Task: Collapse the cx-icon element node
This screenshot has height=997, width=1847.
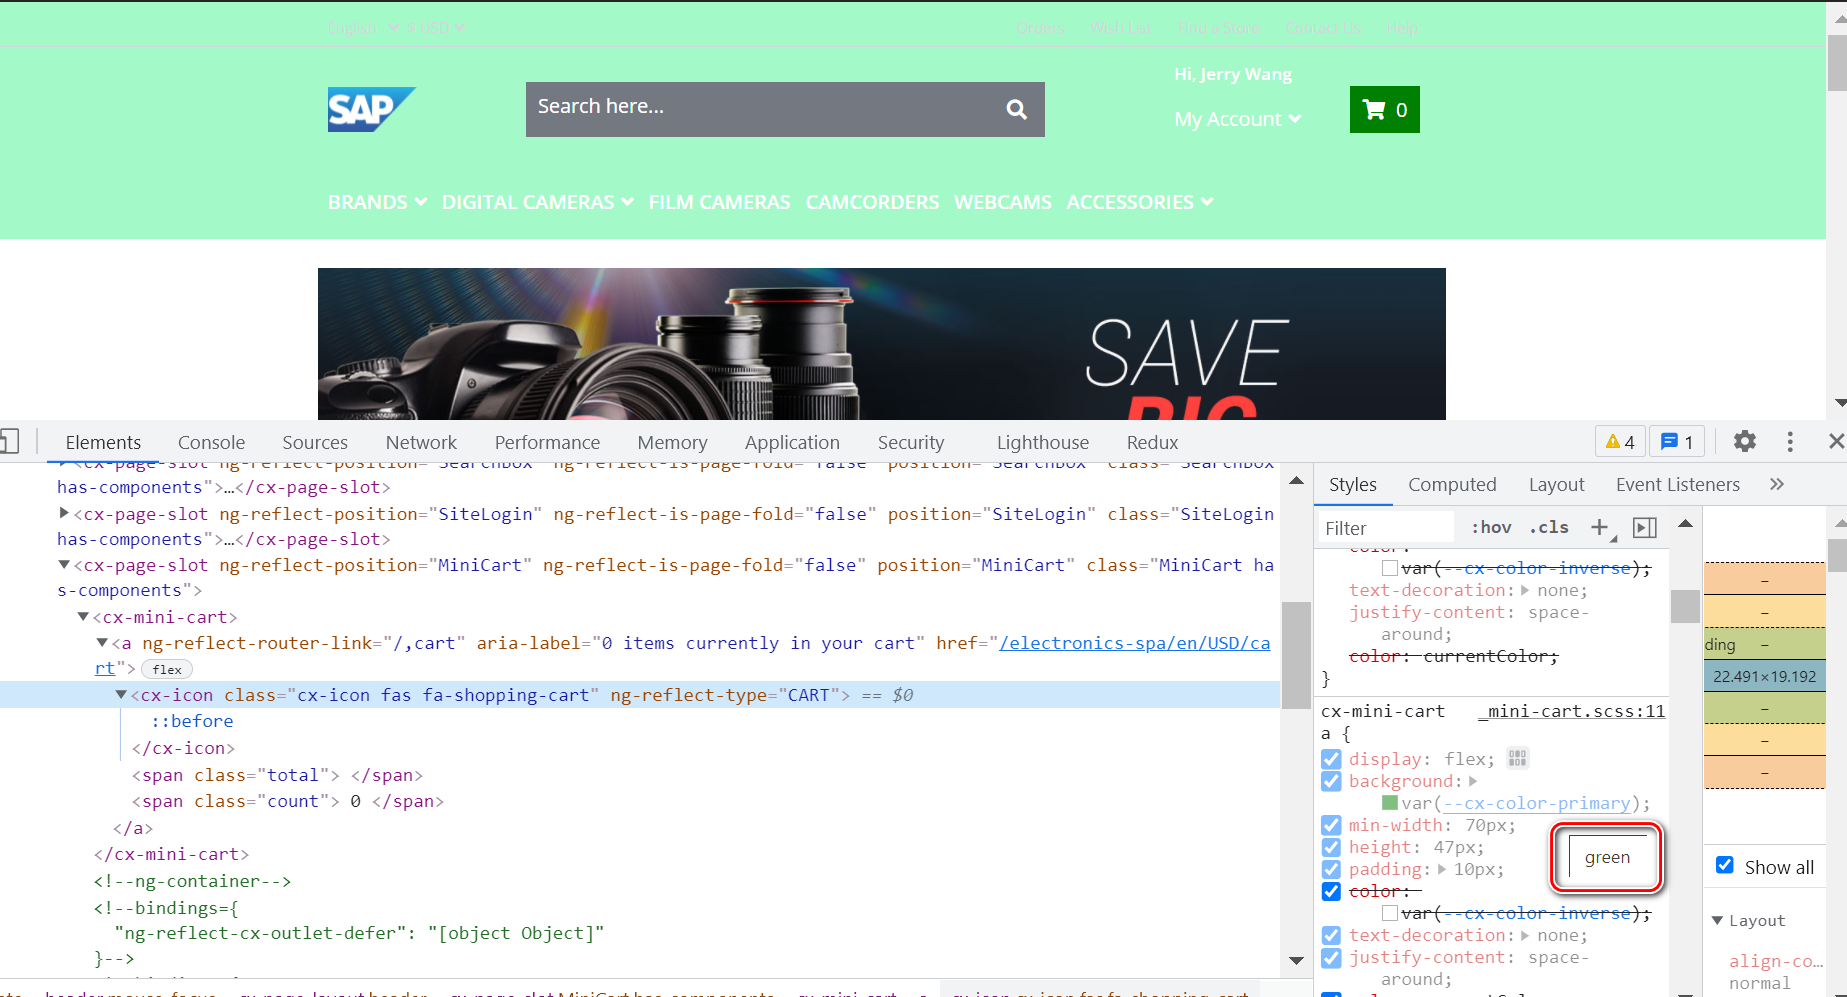Action: point(121,694)
